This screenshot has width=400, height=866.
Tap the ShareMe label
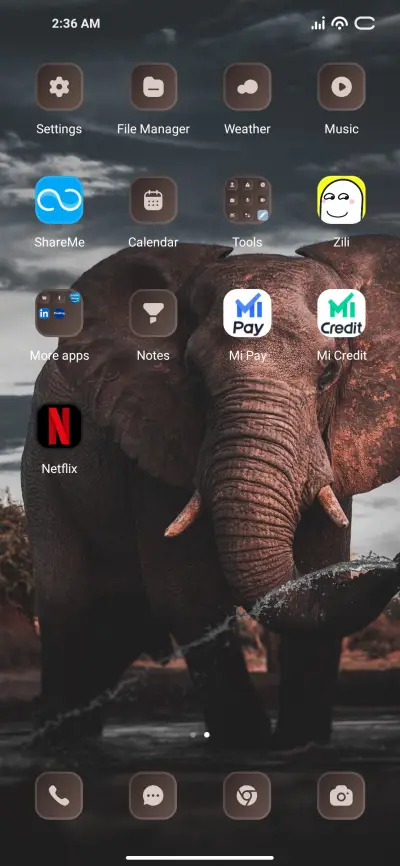tap(59, 242)
